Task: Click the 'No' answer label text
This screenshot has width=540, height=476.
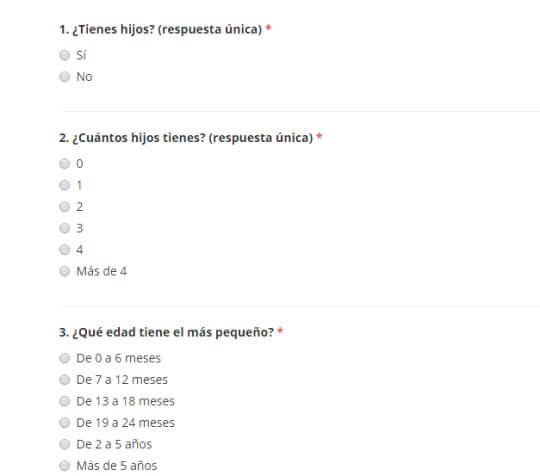Action: pyautogui.click(x=84, y=76)
